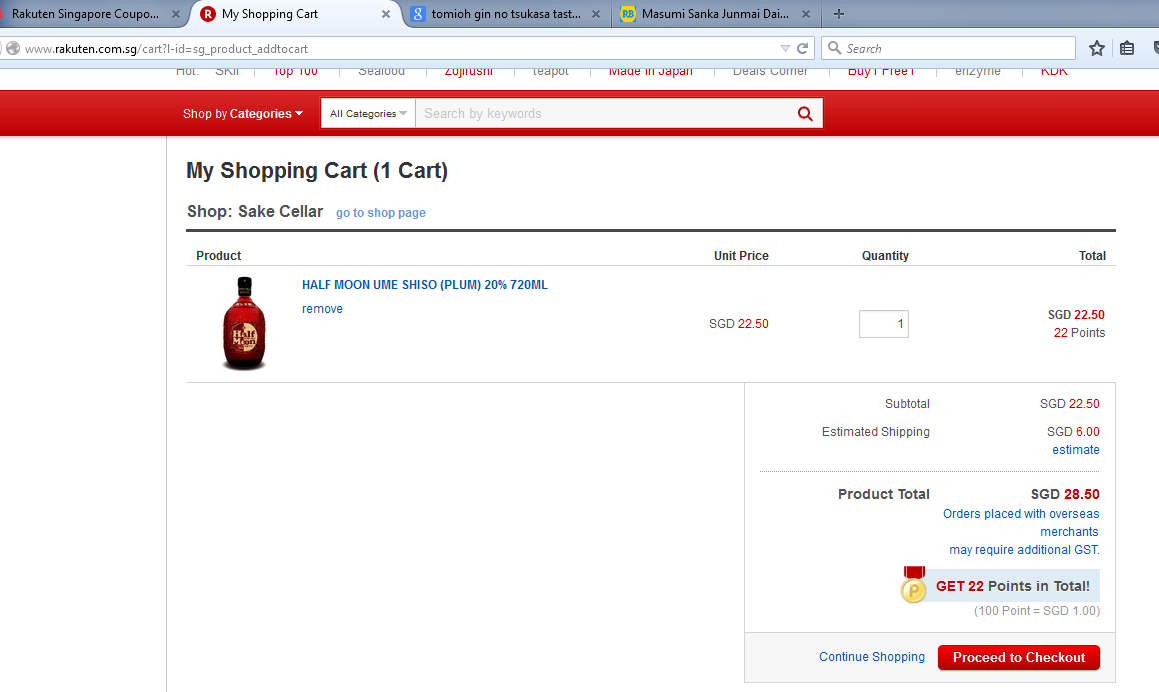Viewport: 1159px width, 692px height.
Task: Click the Quantity column header
Action: [885, 256]
